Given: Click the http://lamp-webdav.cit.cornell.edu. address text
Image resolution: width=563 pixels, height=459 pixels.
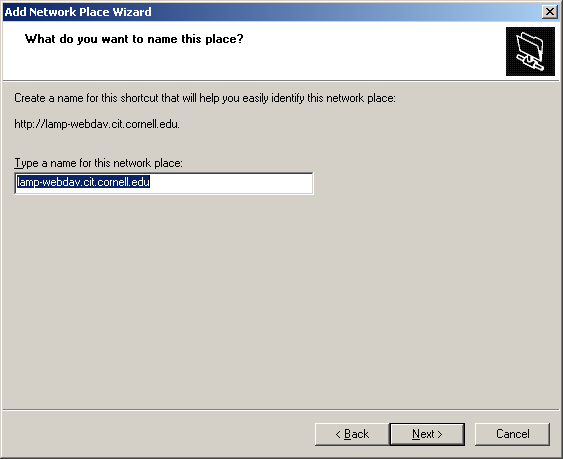Looking at the screenshot, I should pos(97,124).
